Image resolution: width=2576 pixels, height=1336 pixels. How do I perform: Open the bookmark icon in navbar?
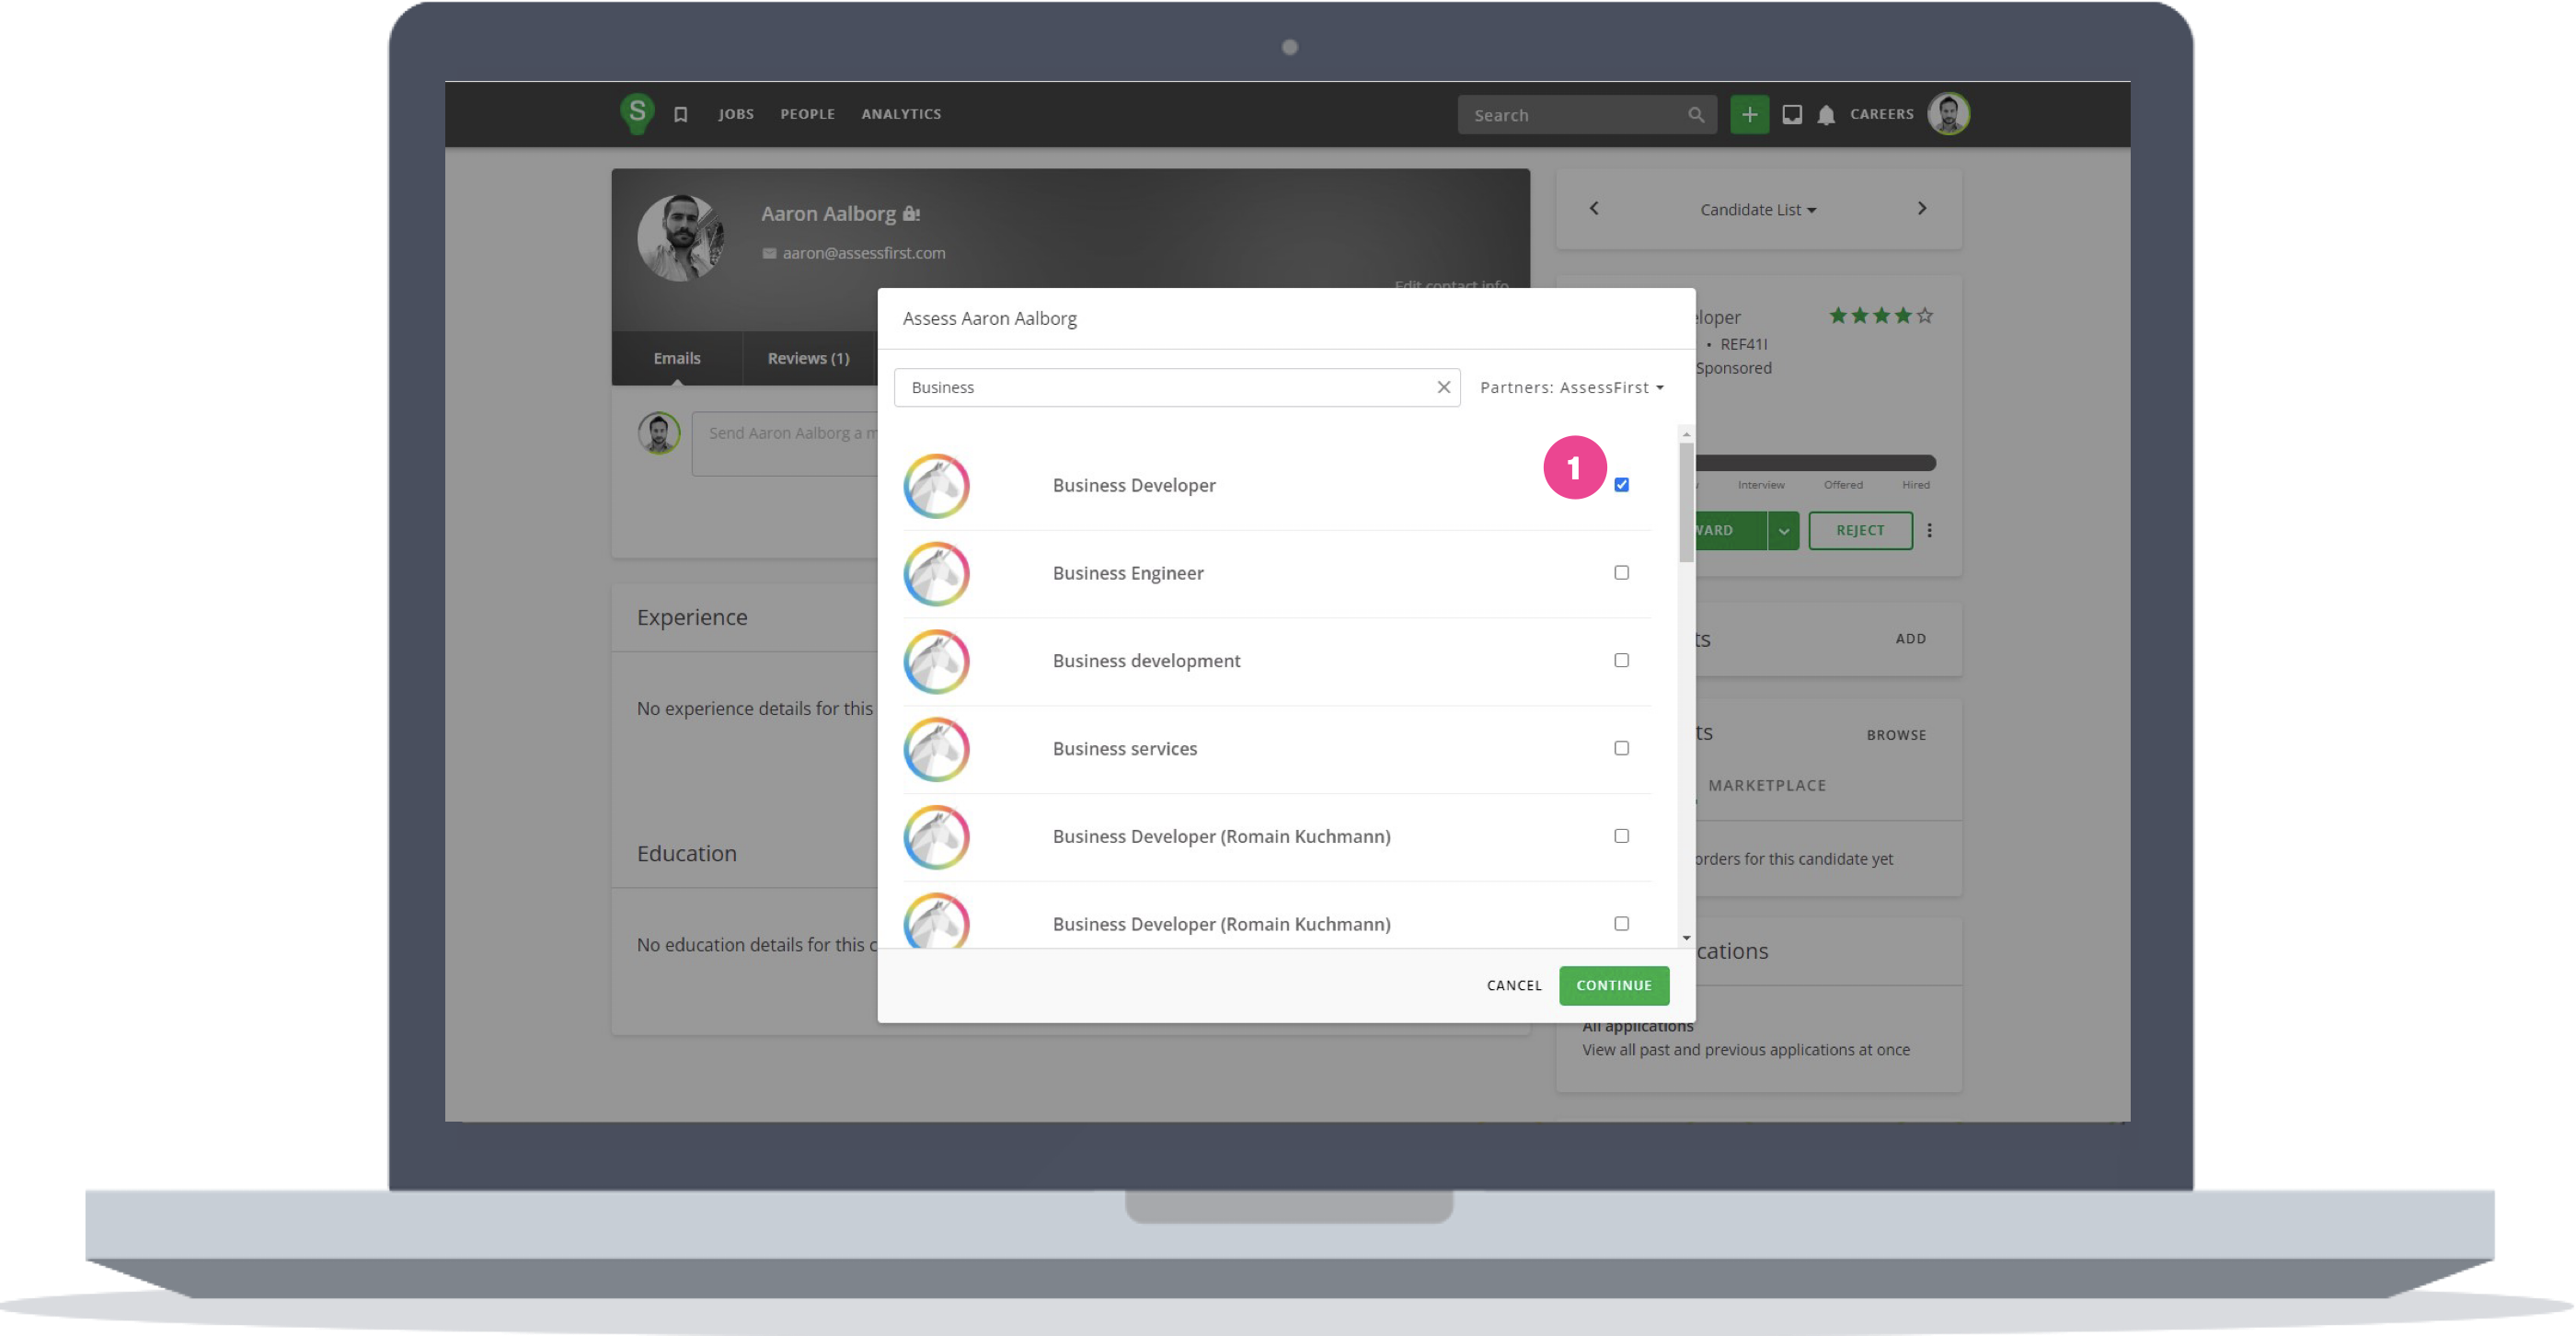click(x=681, y=115)
